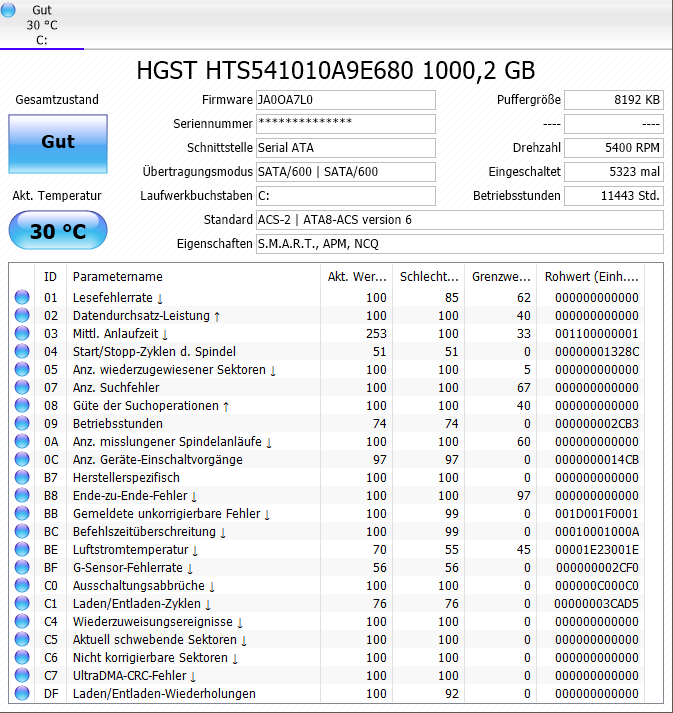Click the Grenzwe... column header
Viewport: 673px width, 713px height.
click(x=501, y=276)
